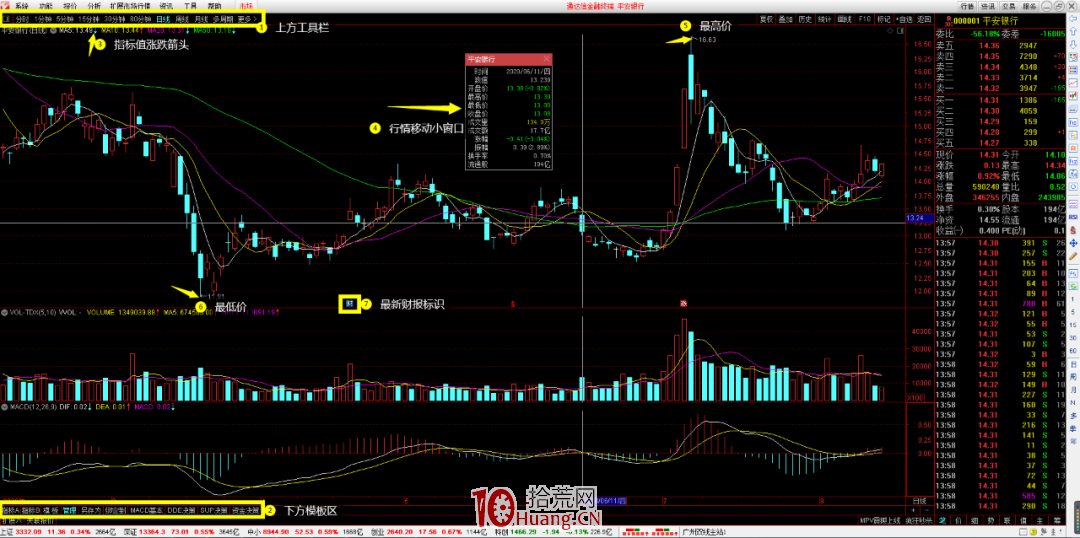
Task: Select the SUP决策 template
Action: (214, 510)
